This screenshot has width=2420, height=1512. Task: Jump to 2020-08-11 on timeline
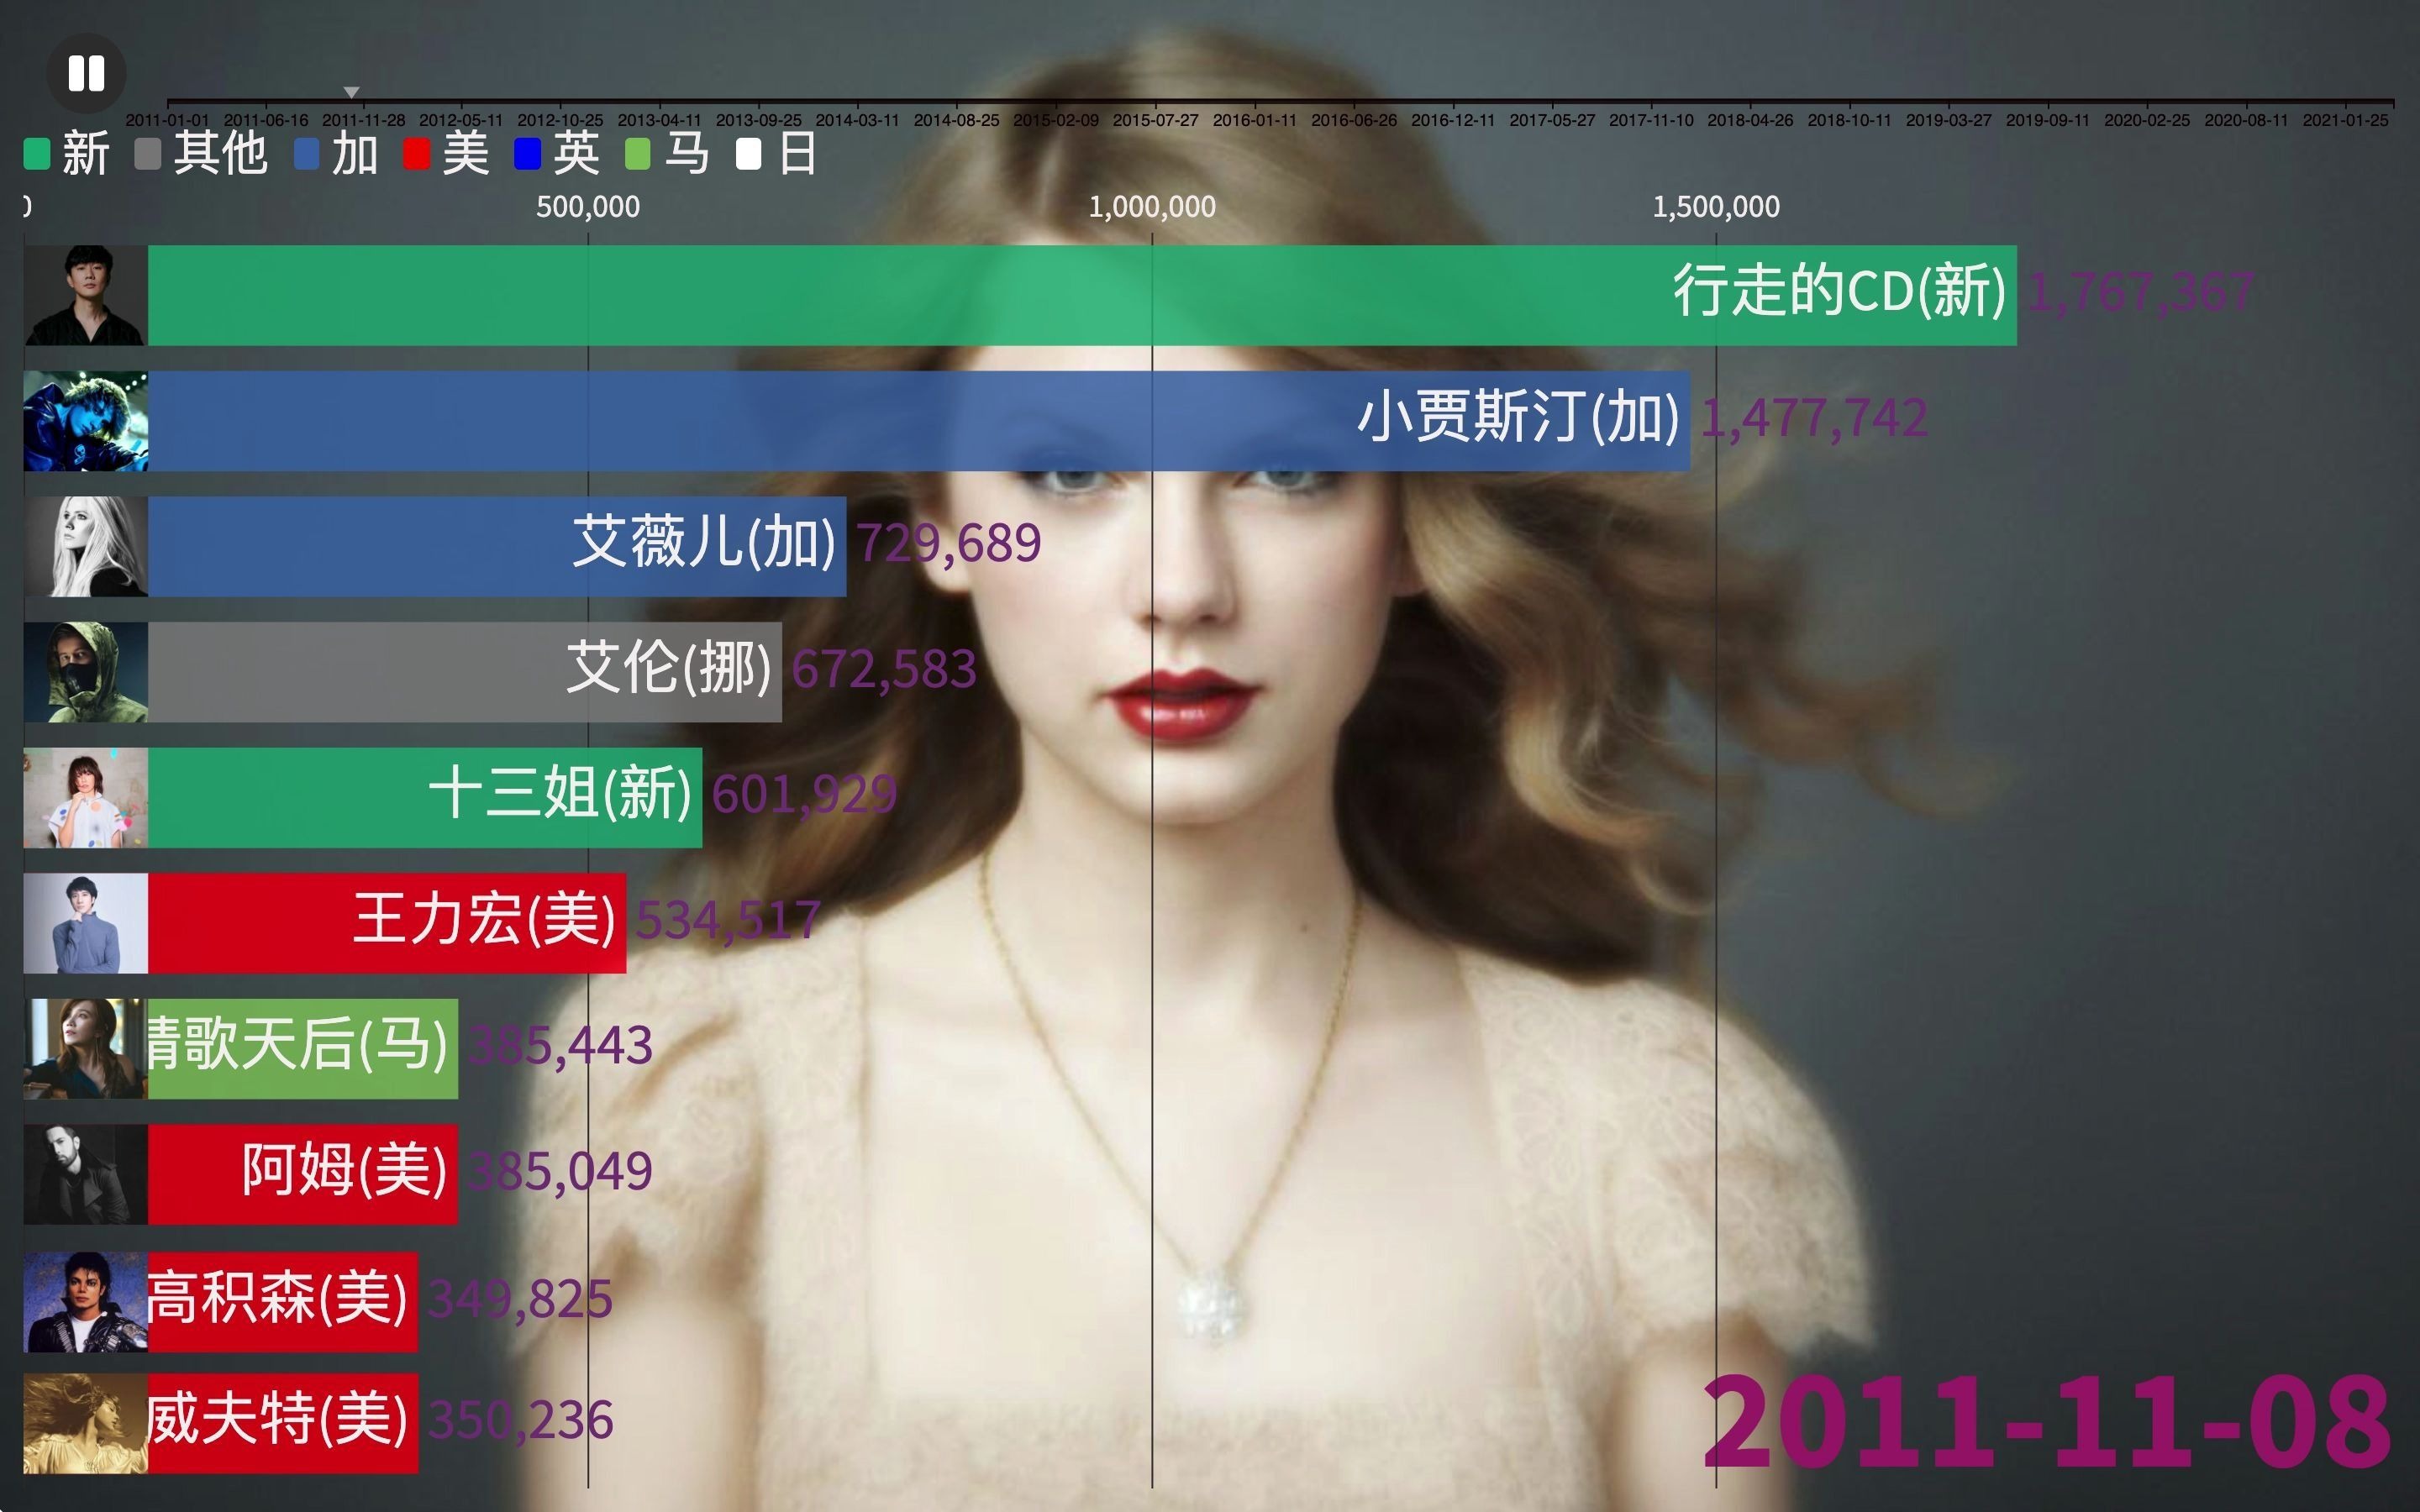click(2246, 120)
